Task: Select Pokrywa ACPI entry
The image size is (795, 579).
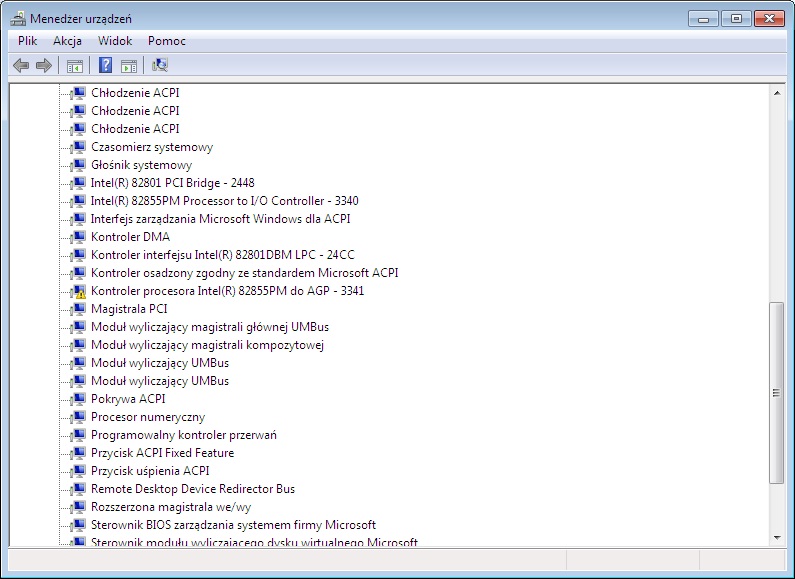Action: 128,399
